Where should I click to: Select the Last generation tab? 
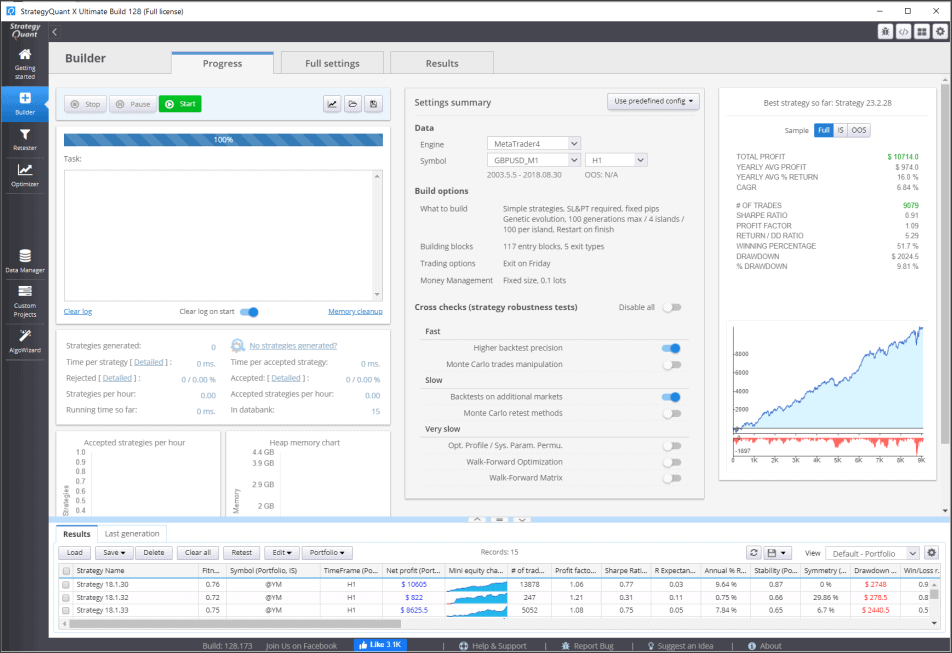[x=132, y=534]
